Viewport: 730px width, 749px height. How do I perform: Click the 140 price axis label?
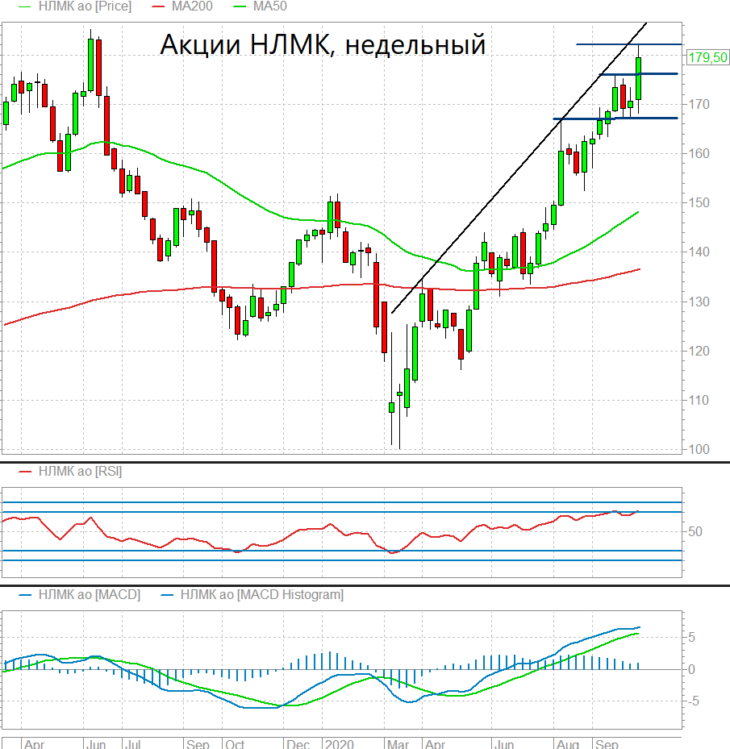698,252
